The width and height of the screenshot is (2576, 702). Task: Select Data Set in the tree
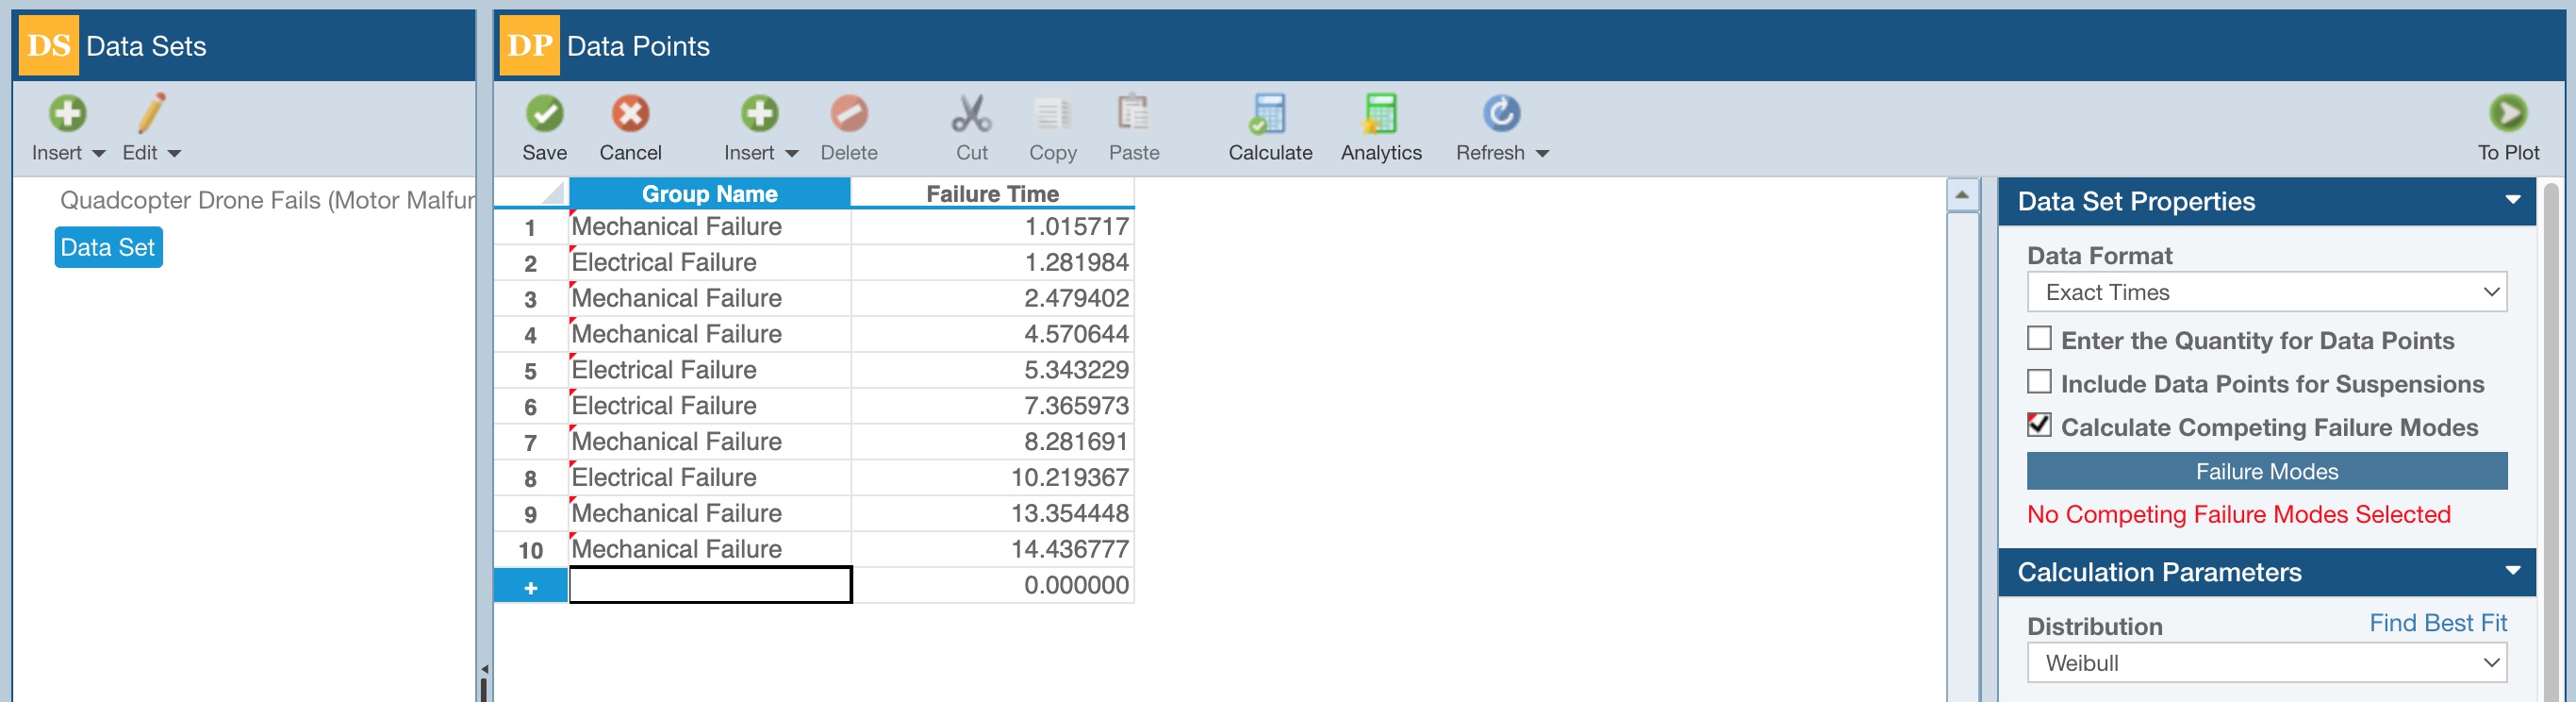pyautogui.click(x=108, y=248)
